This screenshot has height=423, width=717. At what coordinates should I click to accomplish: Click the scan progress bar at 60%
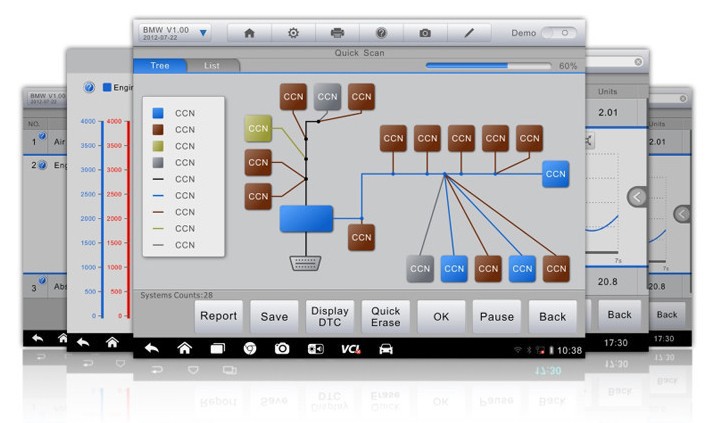pos(489,66)
